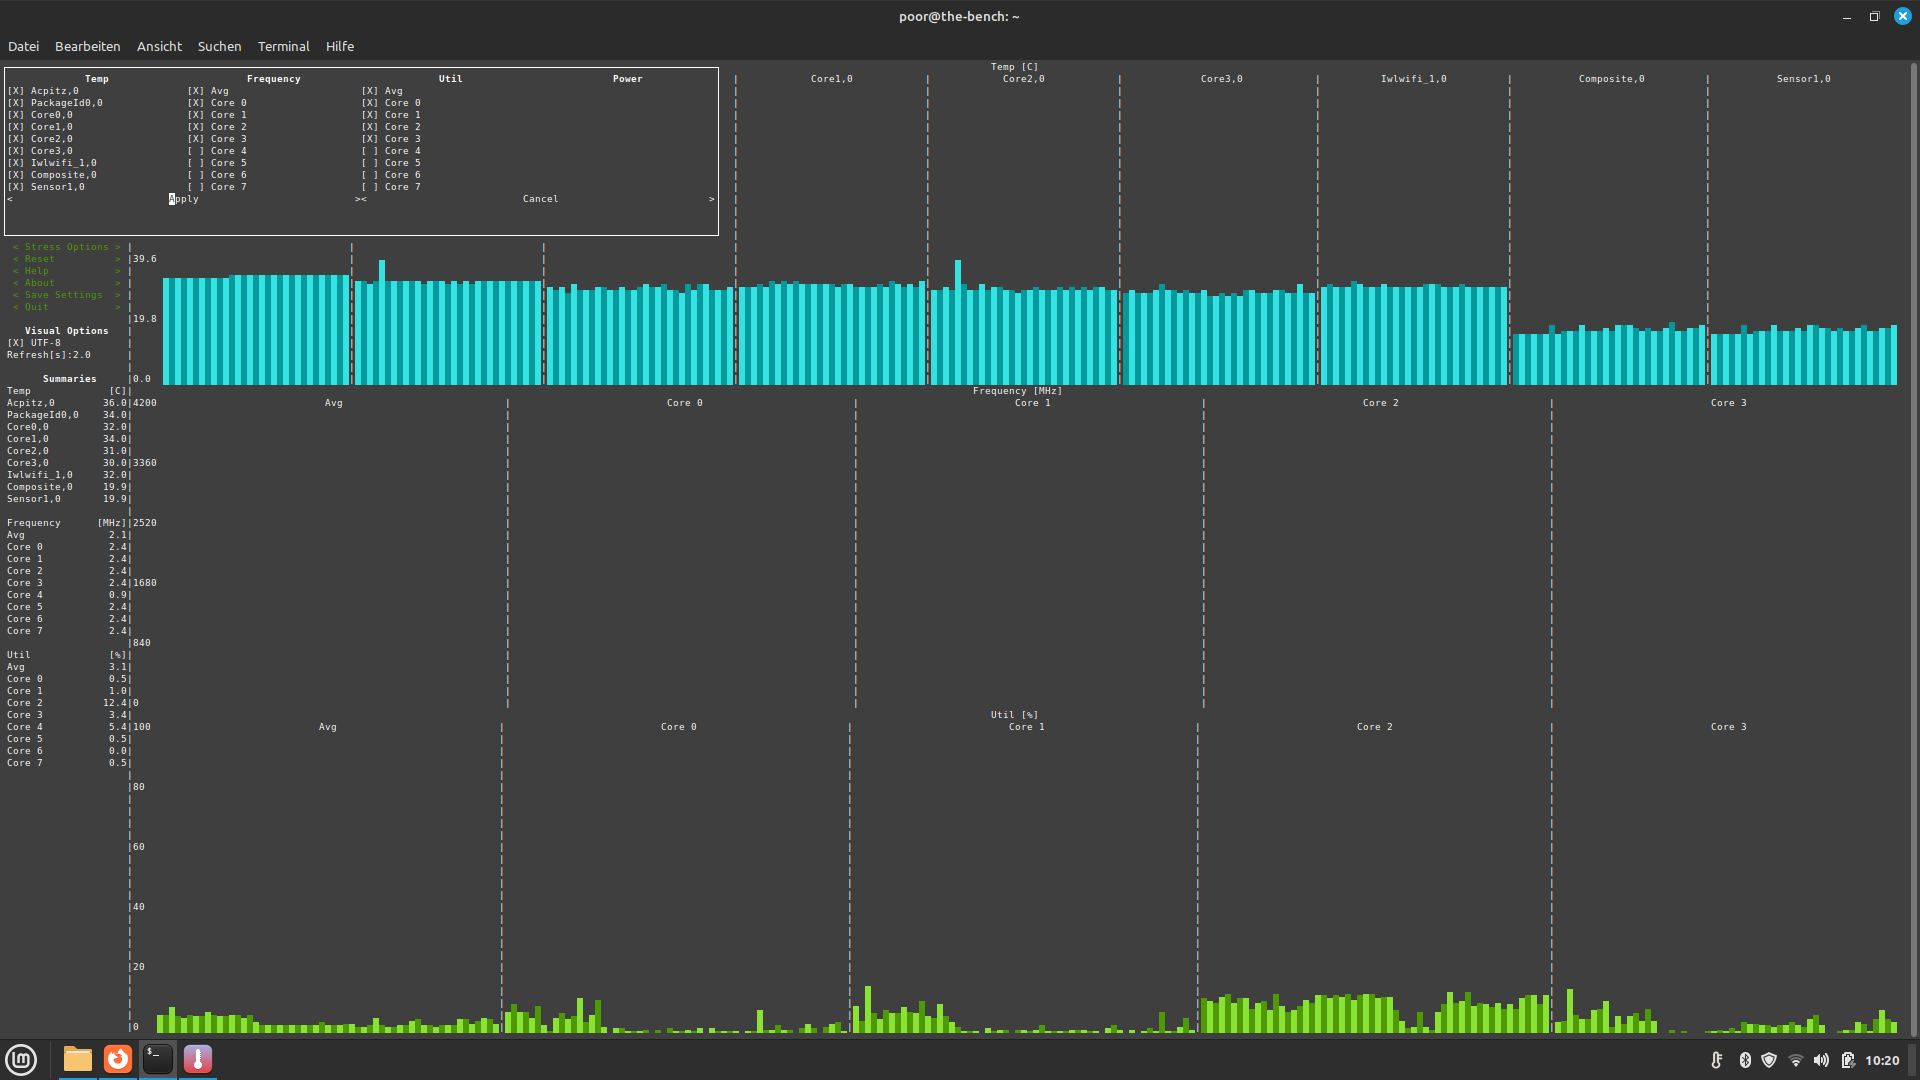1920x1080 pixels.
Task: Select Save Settings in sidebar
Action: (x=63, y=295)
